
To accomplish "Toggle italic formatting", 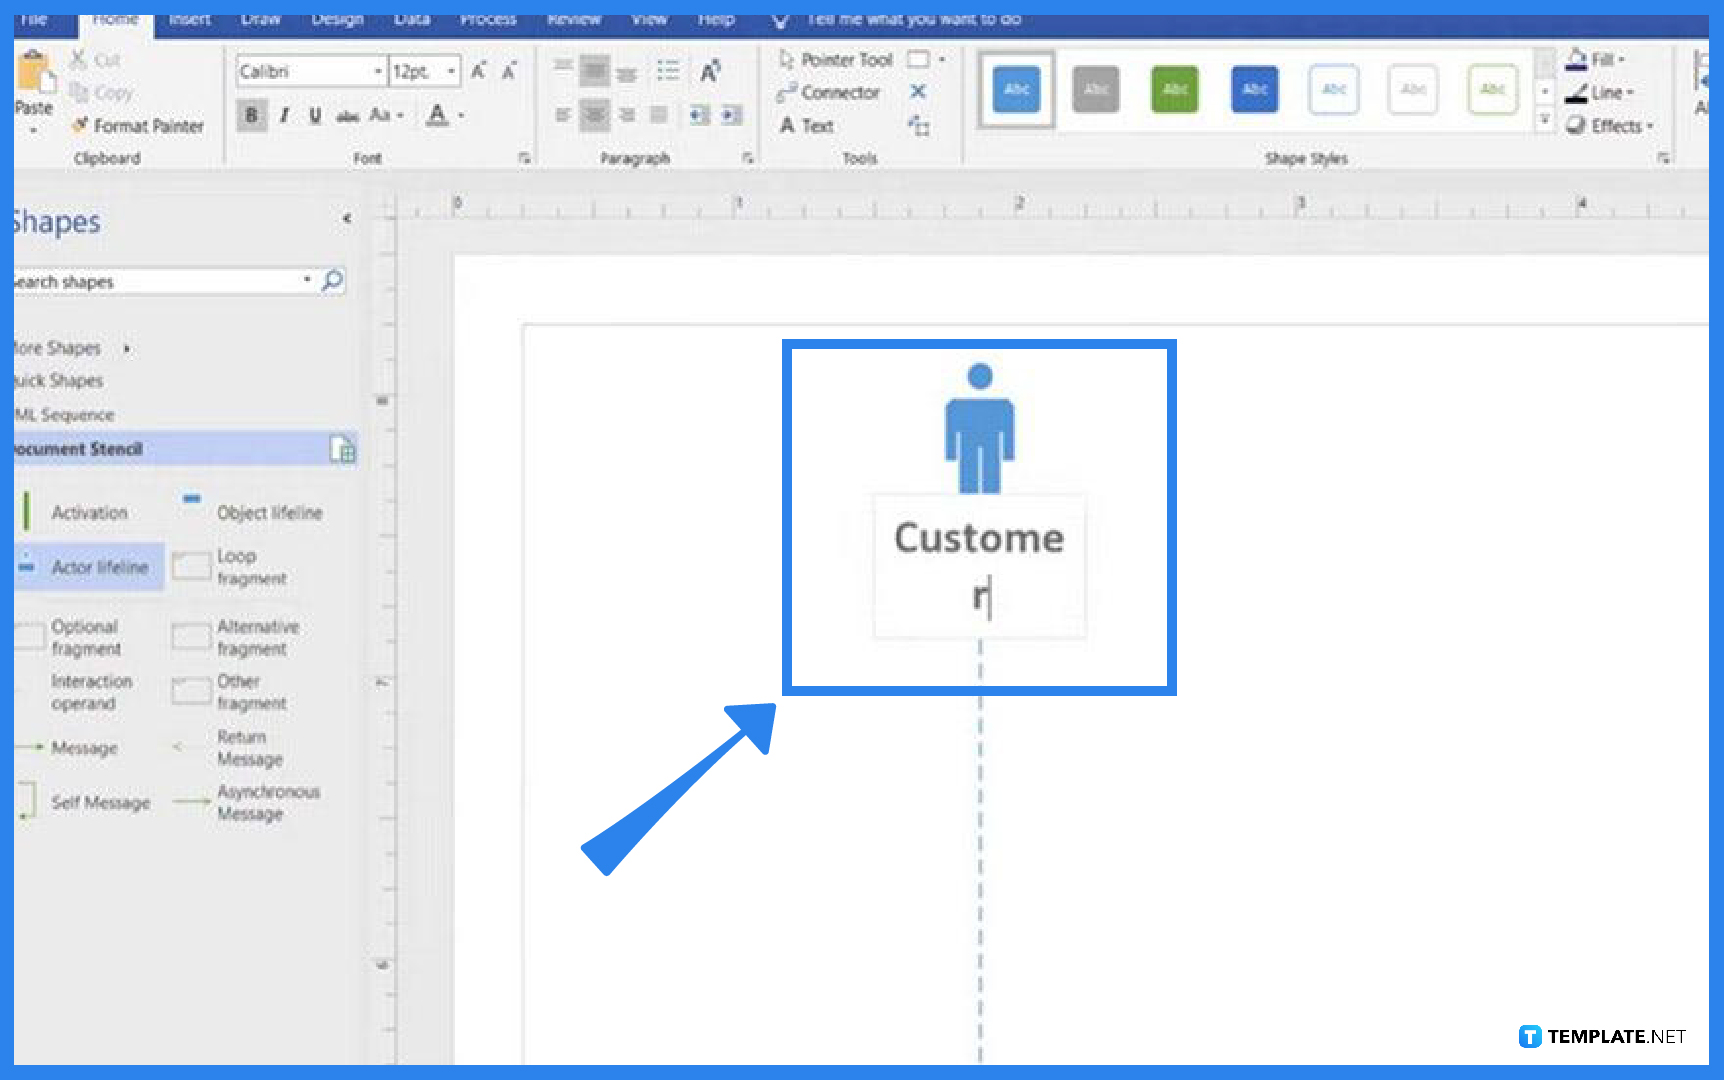I will tap(283, 115).
